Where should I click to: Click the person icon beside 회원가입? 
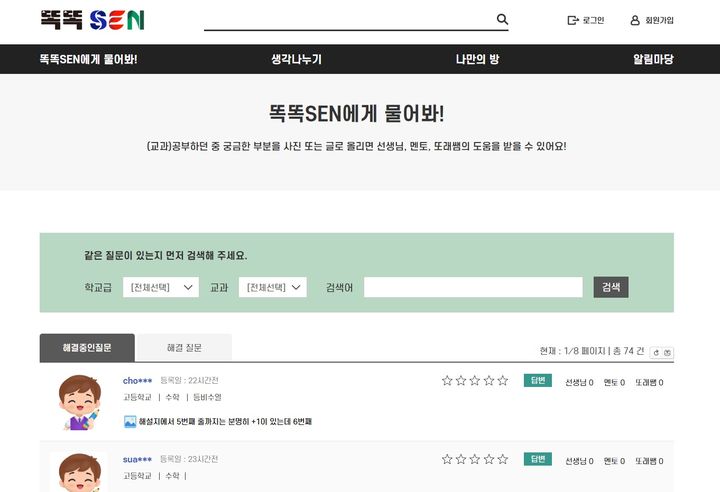(635, 20)
